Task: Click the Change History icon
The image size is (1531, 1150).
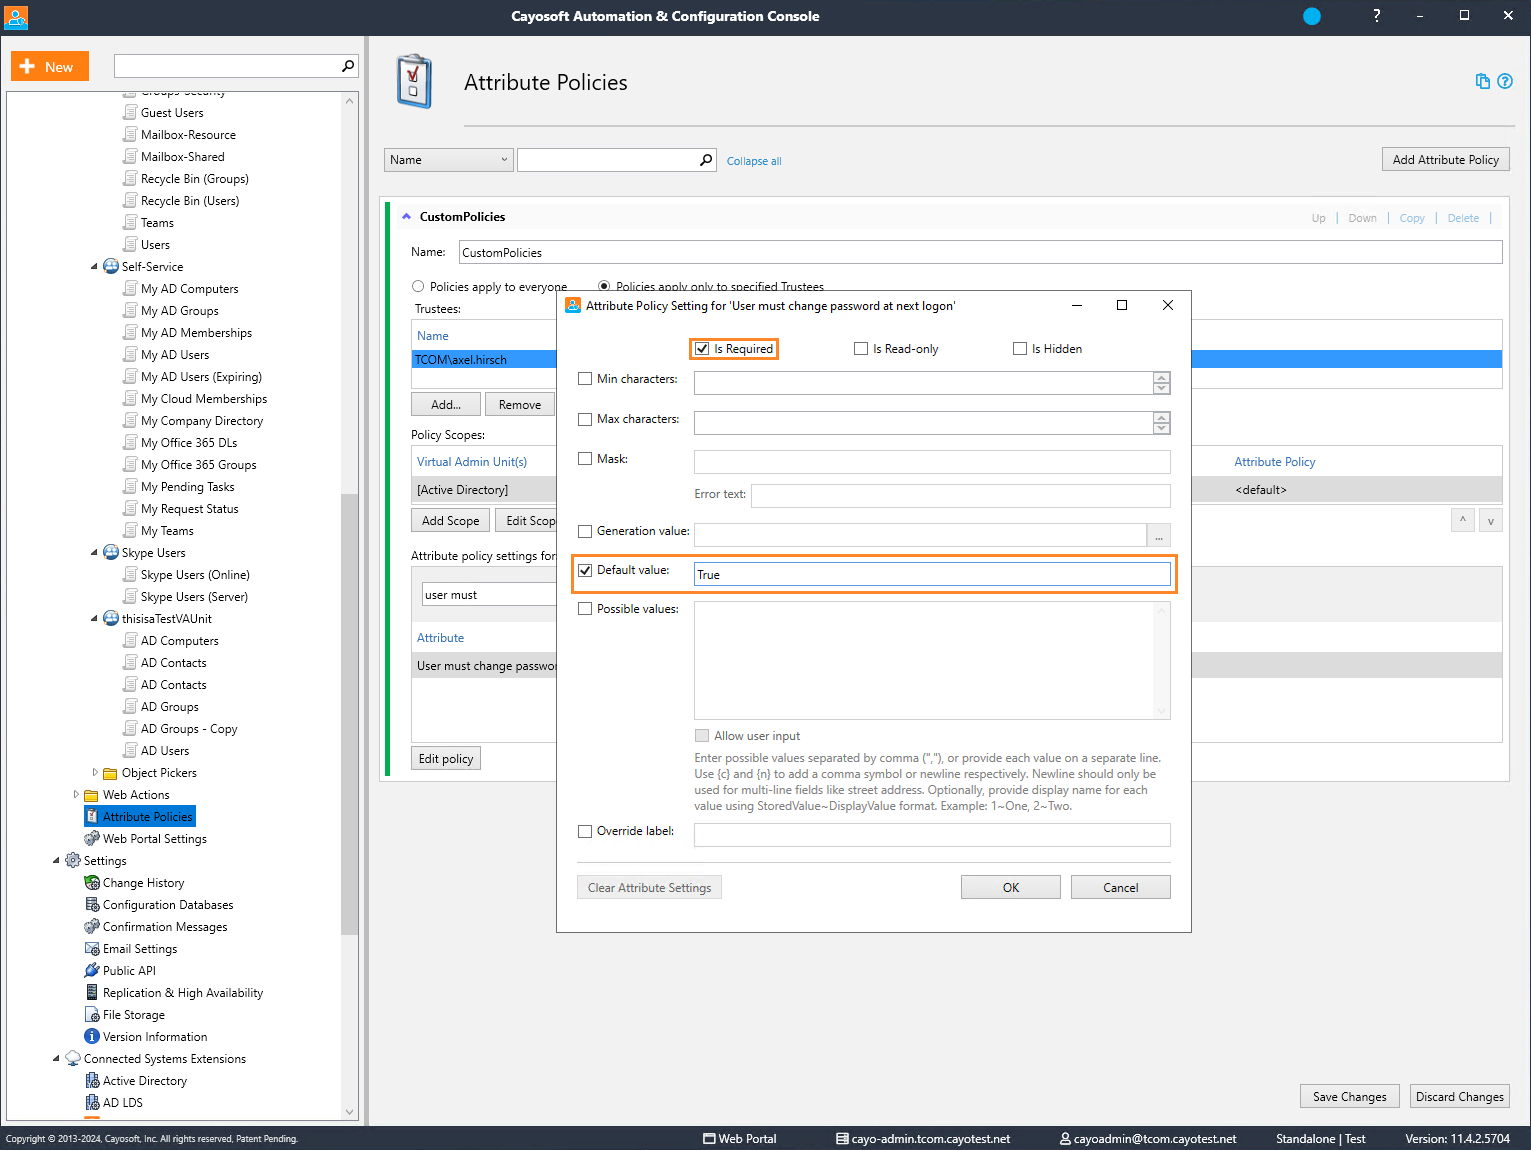Action: (x=92, y=883)
